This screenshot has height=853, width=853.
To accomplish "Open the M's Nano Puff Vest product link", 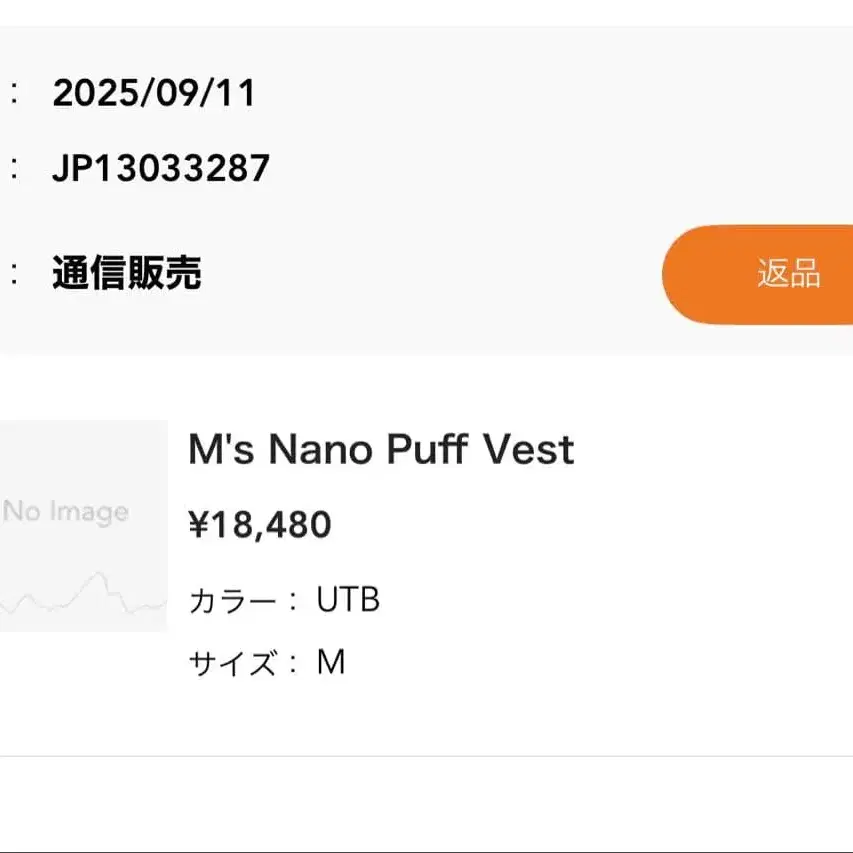I will point(381,450).
